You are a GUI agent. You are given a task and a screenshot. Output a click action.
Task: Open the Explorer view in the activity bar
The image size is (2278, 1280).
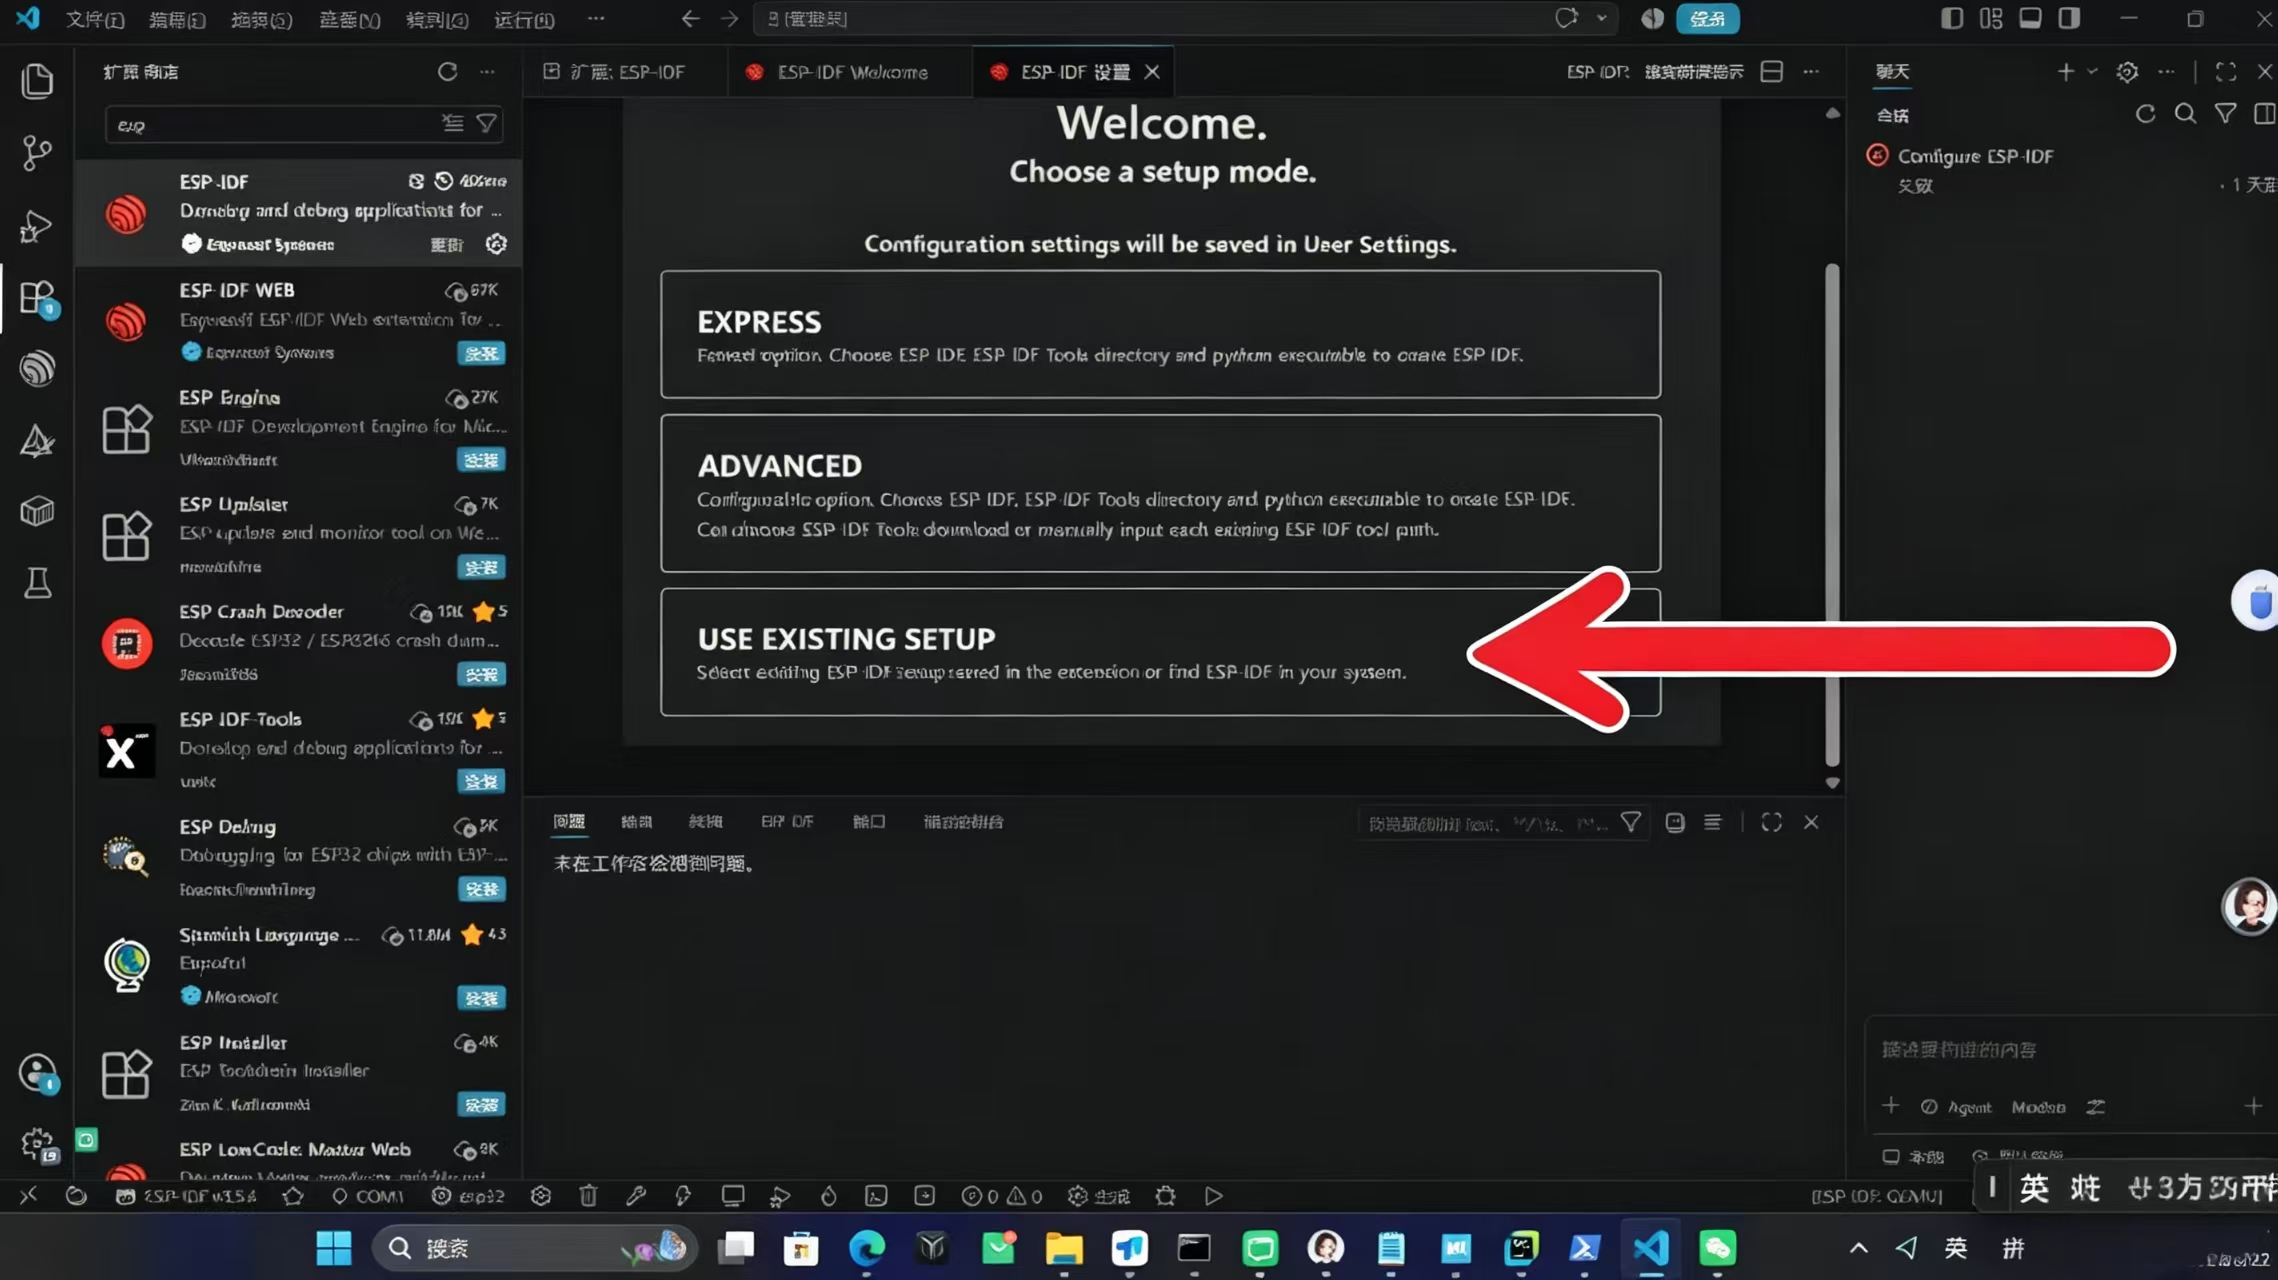(x=37, y=81)
